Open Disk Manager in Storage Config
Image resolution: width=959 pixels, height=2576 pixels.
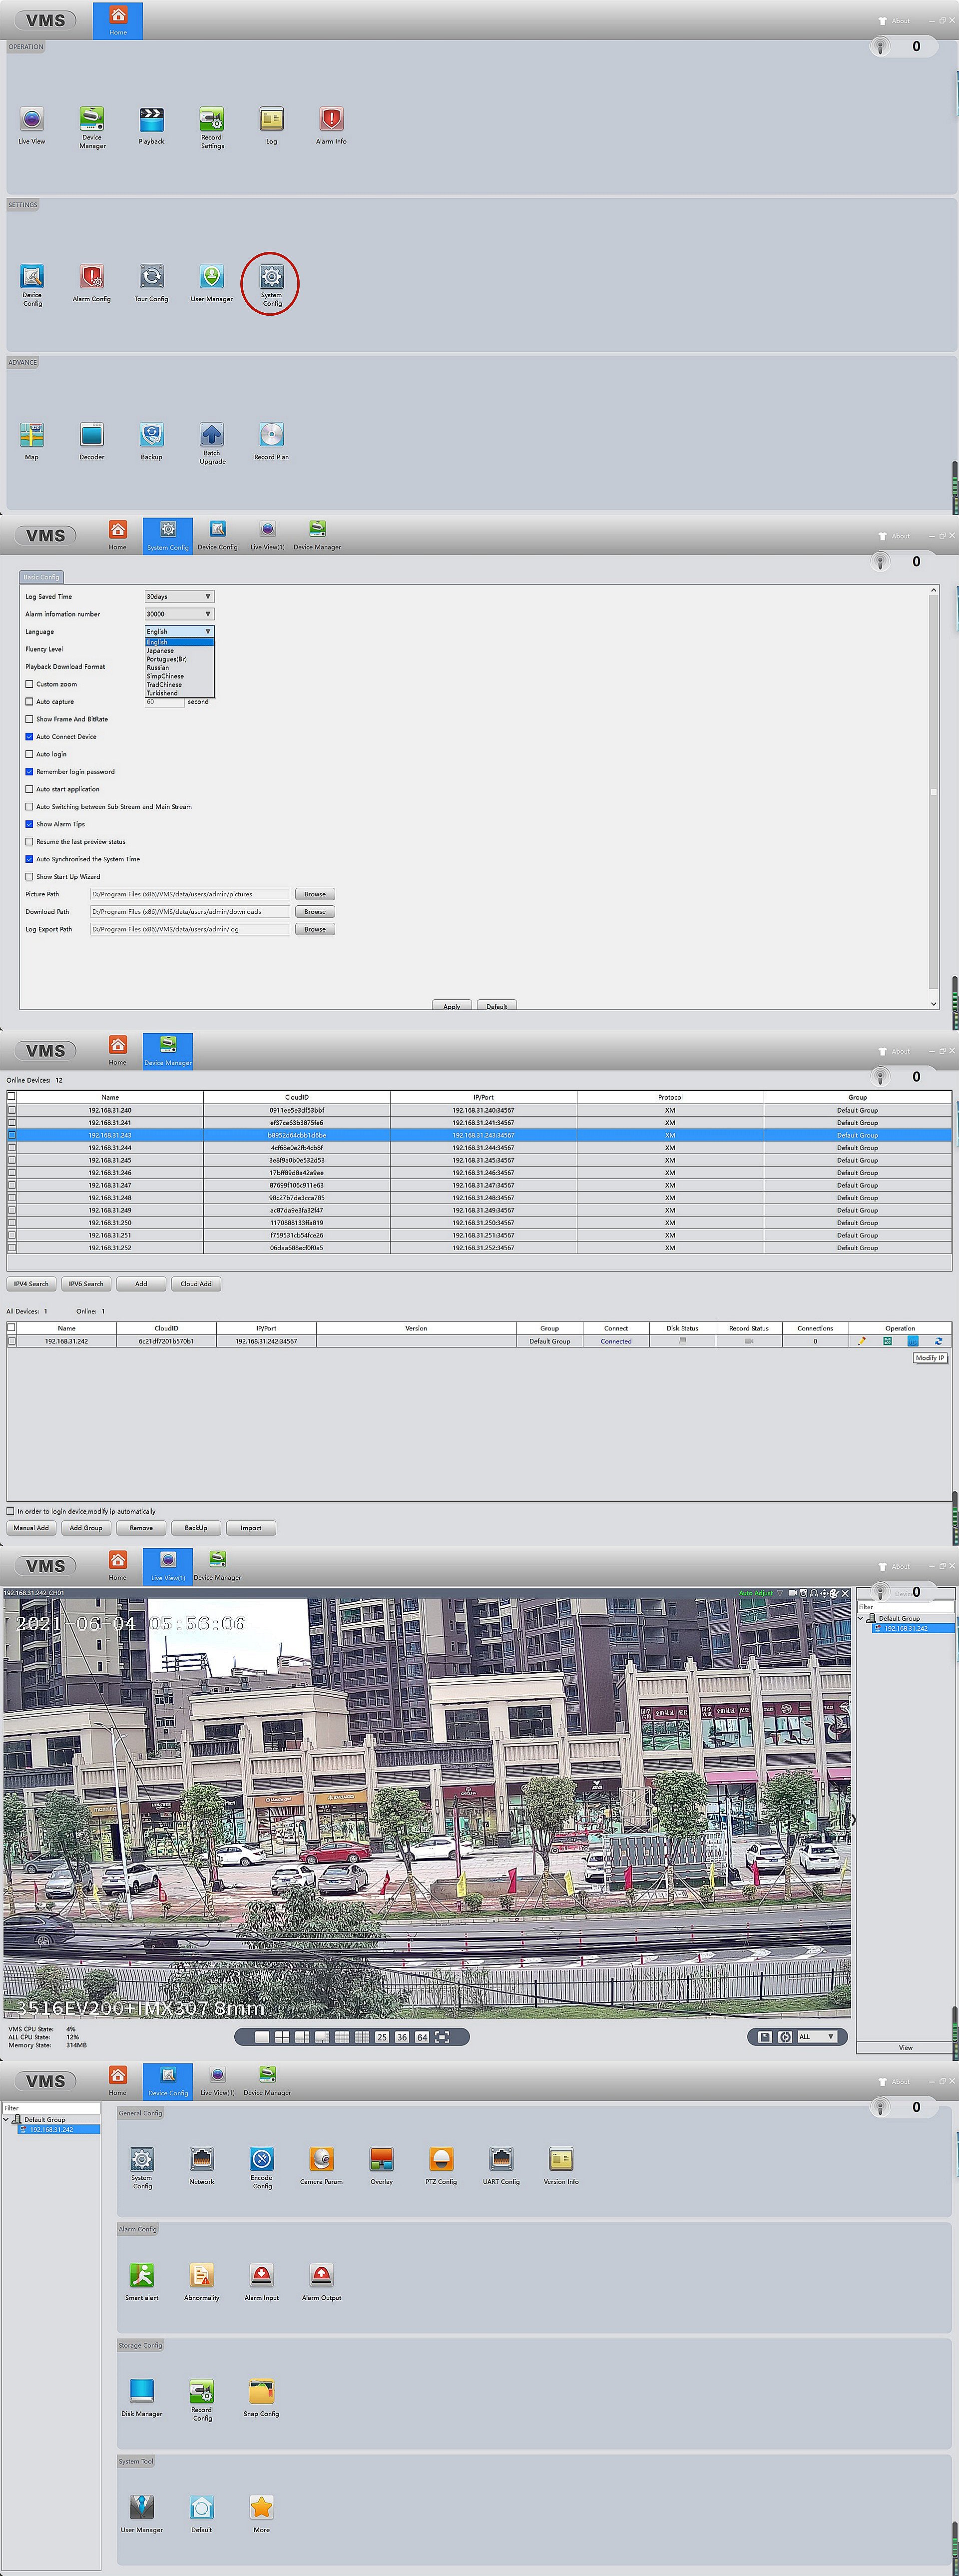click(x=142, y=2390)
